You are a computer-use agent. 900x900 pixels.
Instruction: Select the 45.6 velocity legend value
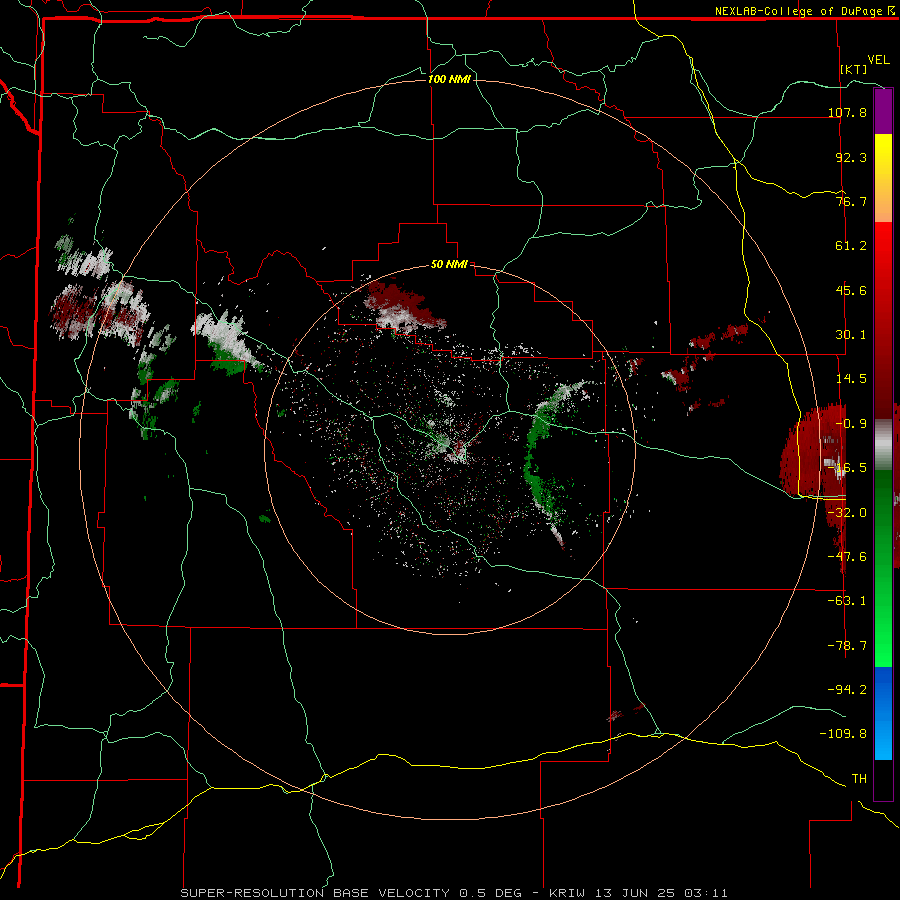coord(851,290)
